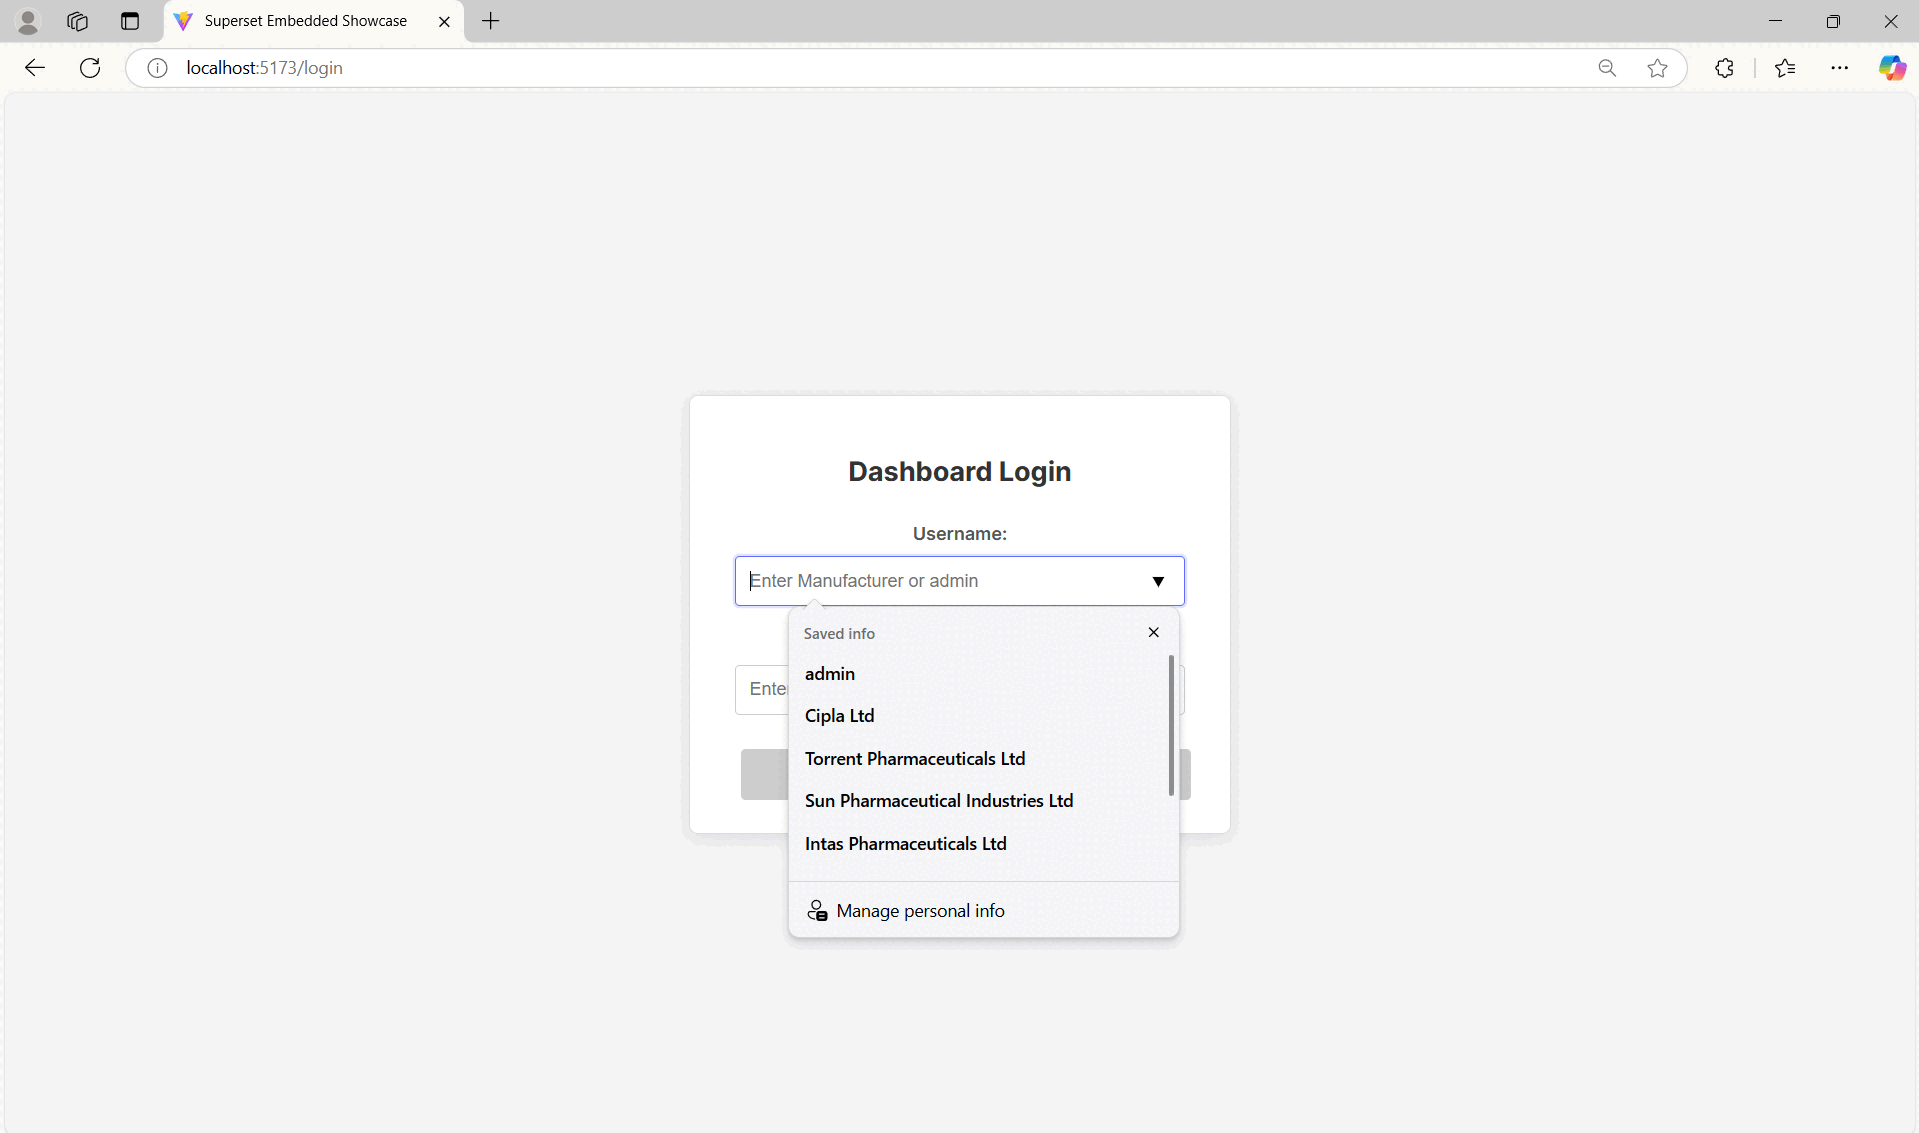This screenshot has width=1919, height=1133.
Task: Open the Copilot sidebar icon
Action: (x=1893, y=67)
